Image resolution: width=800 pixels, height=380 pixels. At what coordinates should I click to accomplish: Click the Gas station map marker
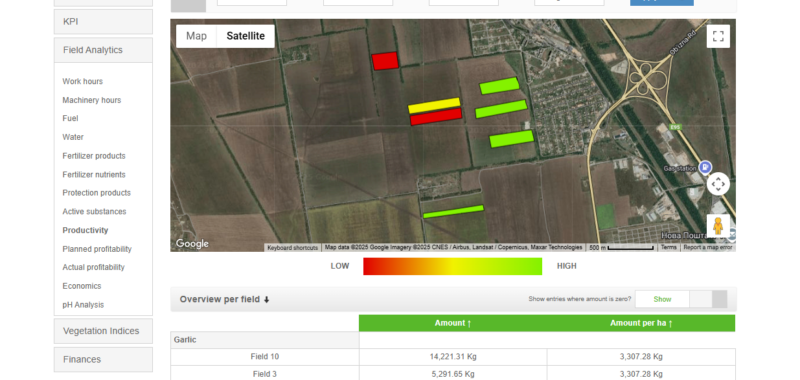pyautogui.click(x=705, y=166)
